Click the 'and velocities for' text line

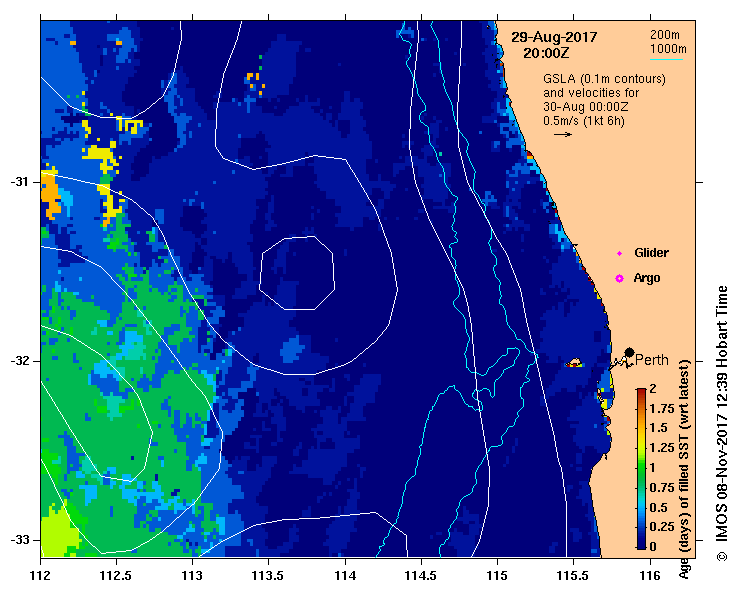pyautogui.click(x=591, y=93)
